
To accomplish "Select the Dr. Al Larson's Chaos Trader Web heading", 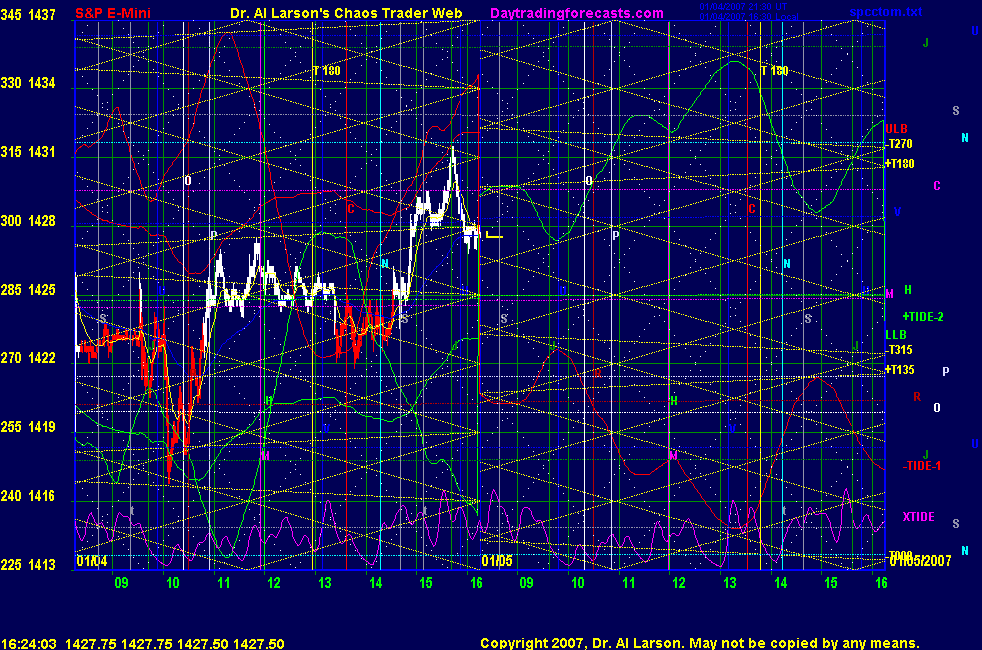I will coord(346,13).
